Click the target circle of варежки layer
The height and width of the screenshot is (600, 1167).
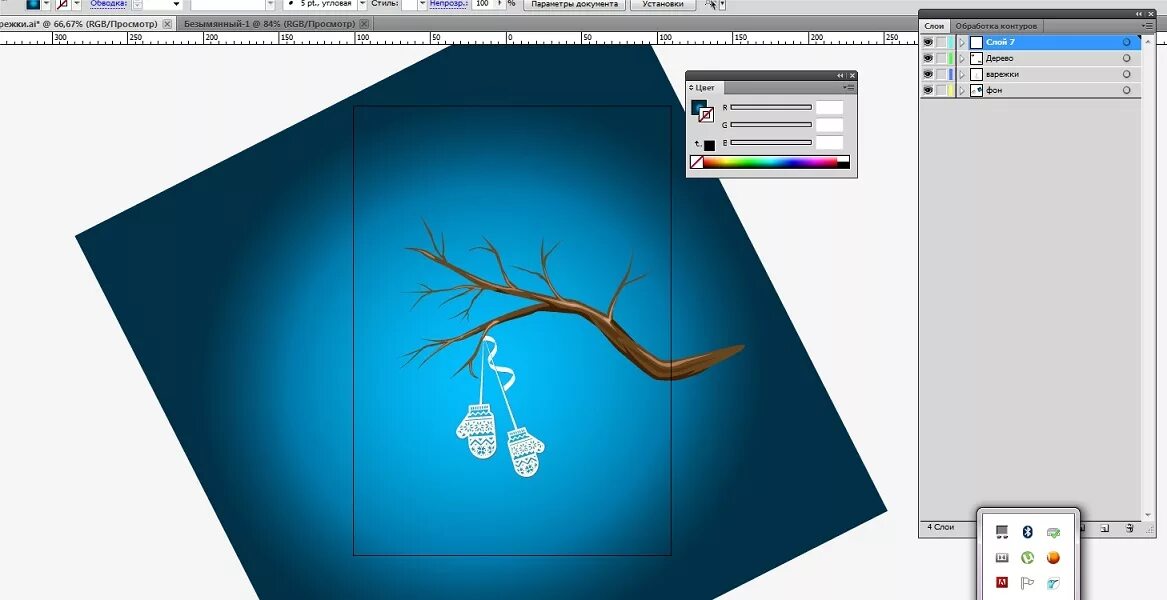click(1127, 74)
